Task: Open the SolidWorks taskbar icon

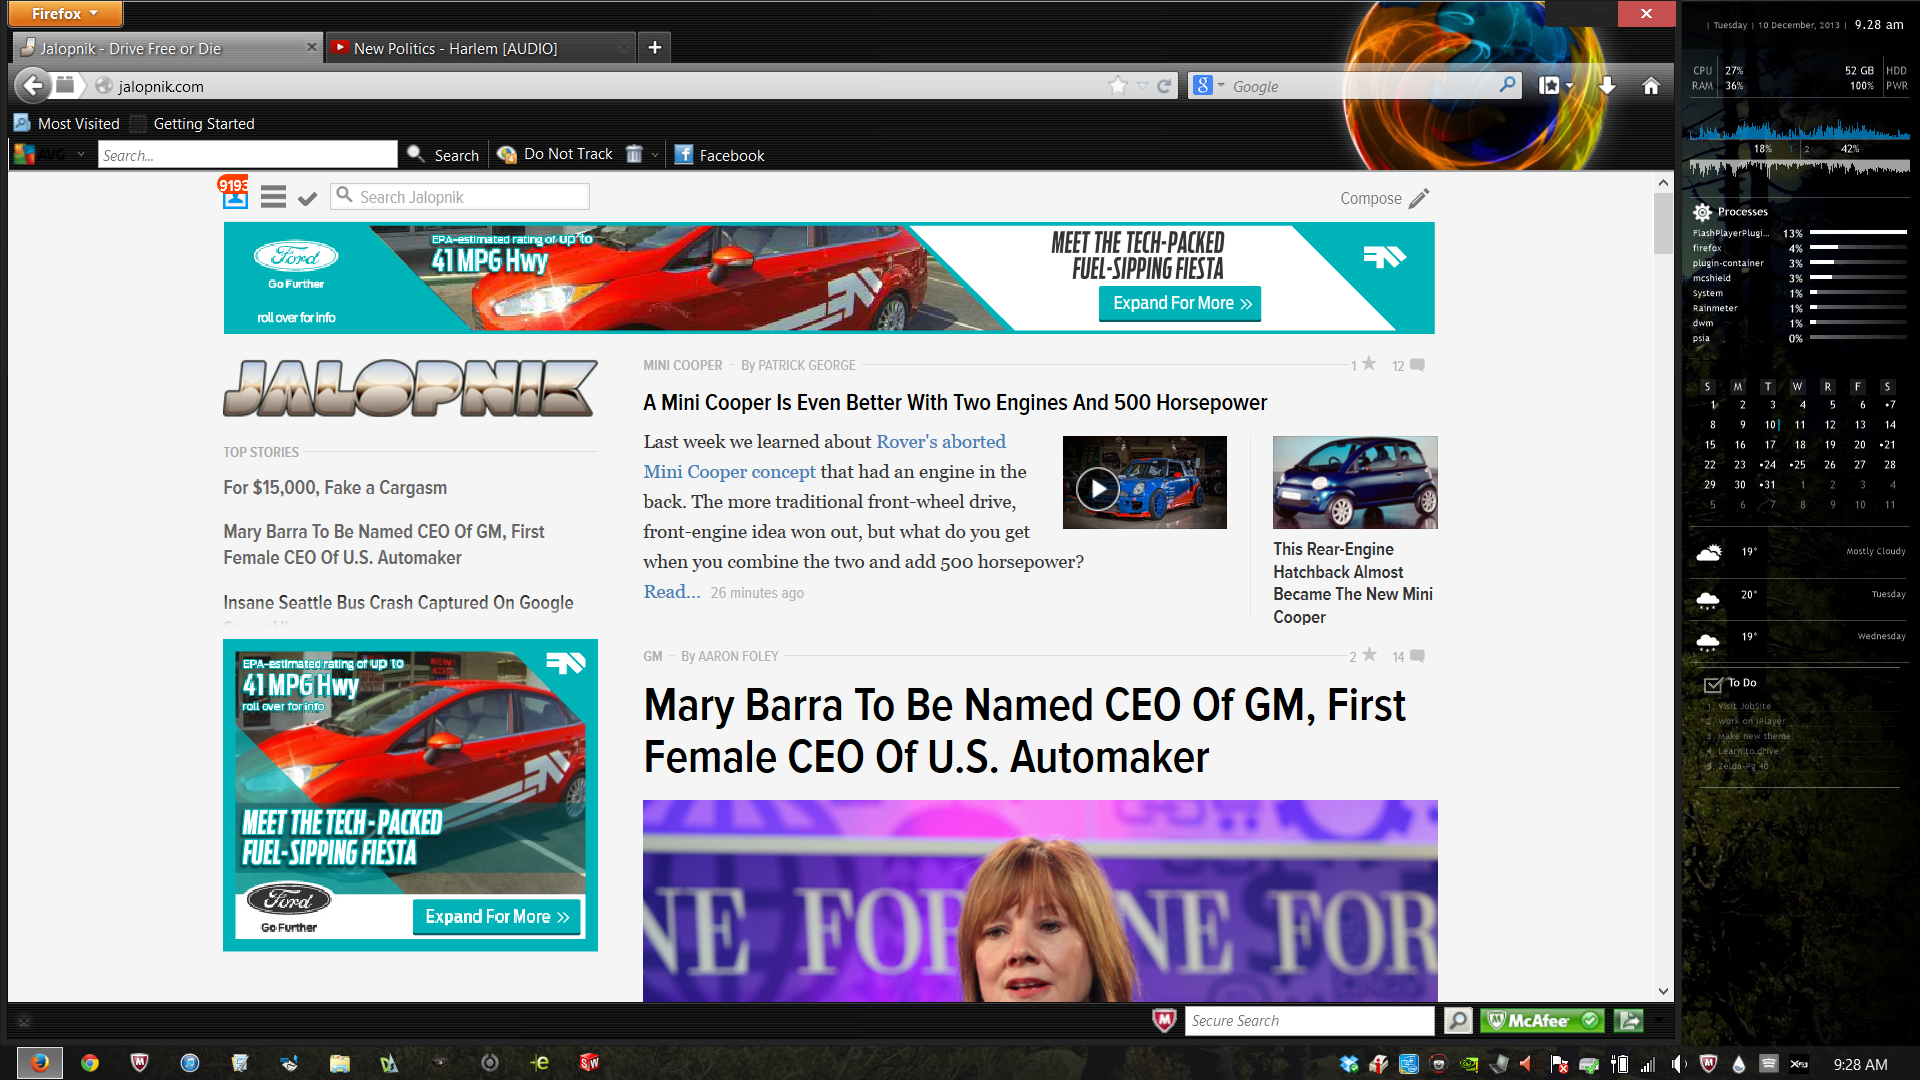Action: point(590,1063)
